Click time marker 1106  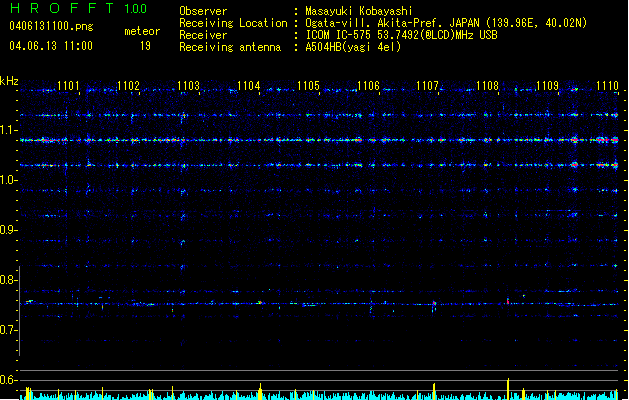(368, 86)
